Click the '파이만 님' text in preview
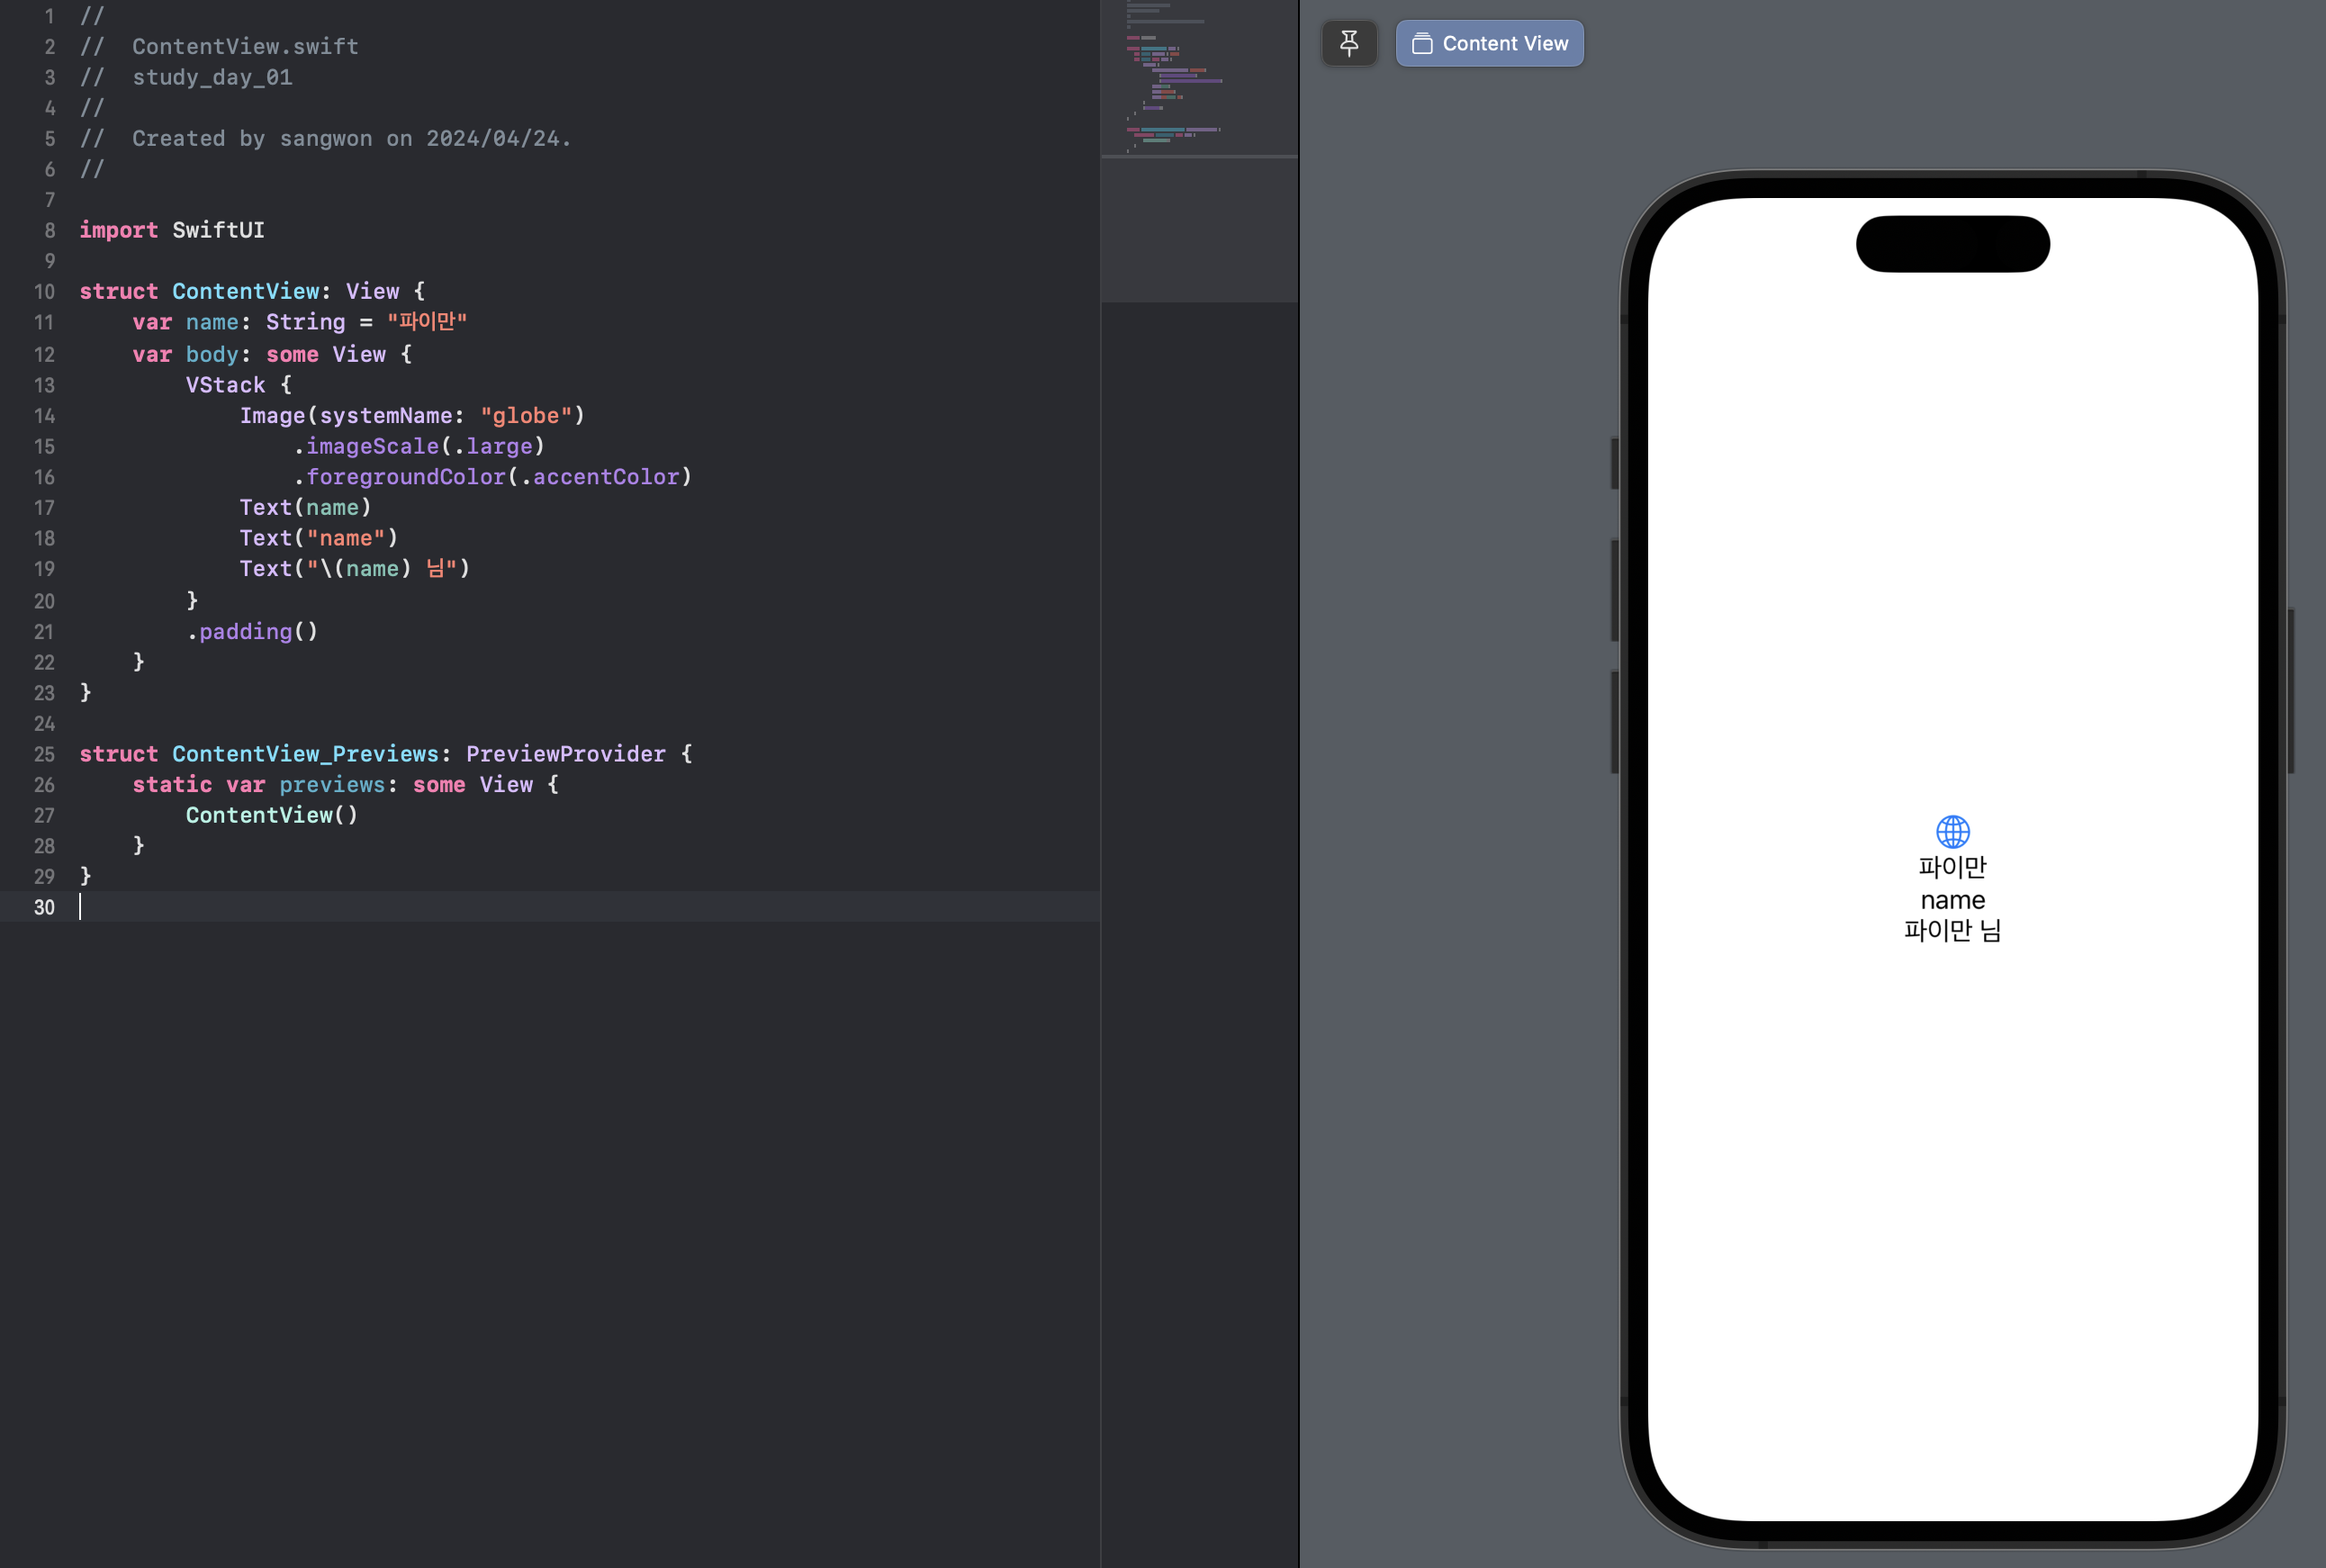This screenshot has height=1568, width=2326. (x=1952, y=931)
